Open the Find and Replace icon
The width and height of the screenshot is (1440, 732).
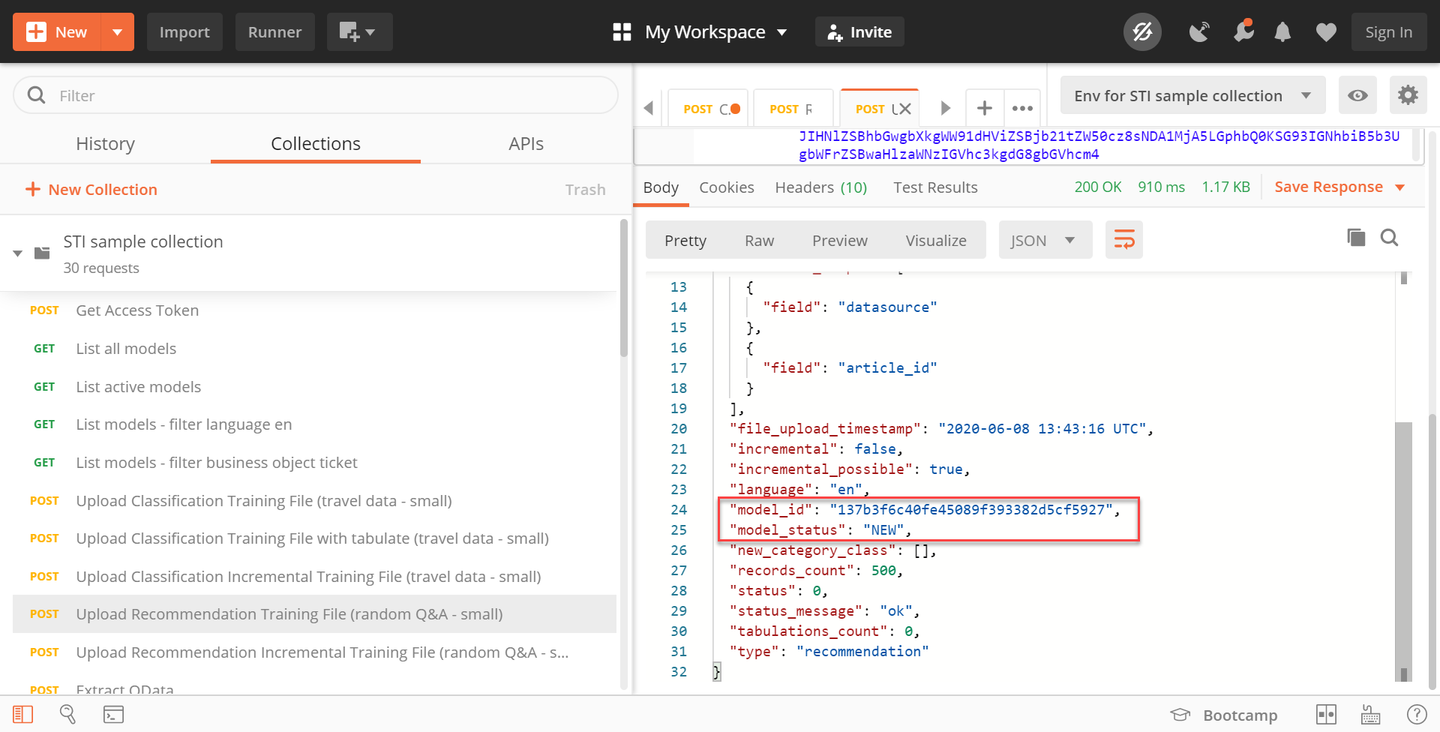pos(68,714)
